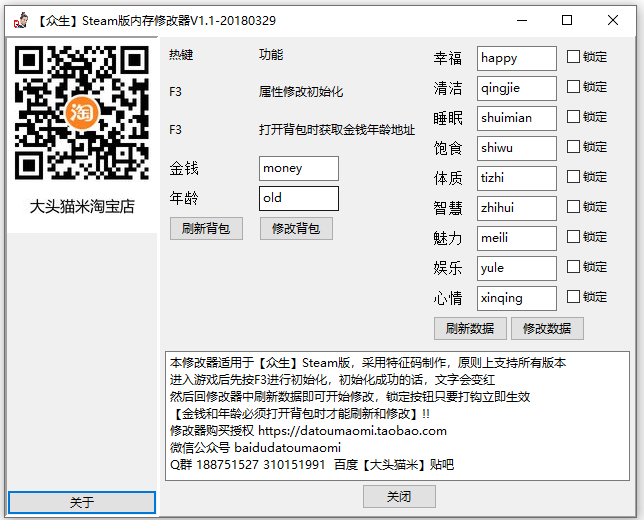
Task: Click the 修改背包 button
Action: (x=296, y=228)
